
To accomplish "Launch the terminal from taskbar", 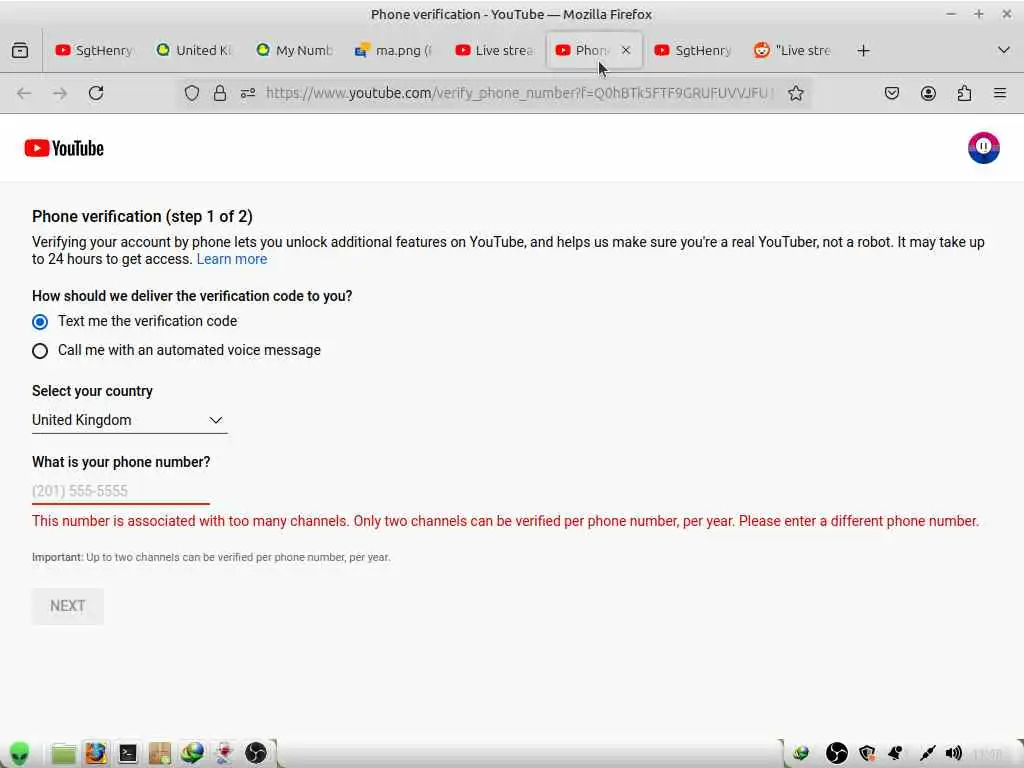I will click(127, 754).
